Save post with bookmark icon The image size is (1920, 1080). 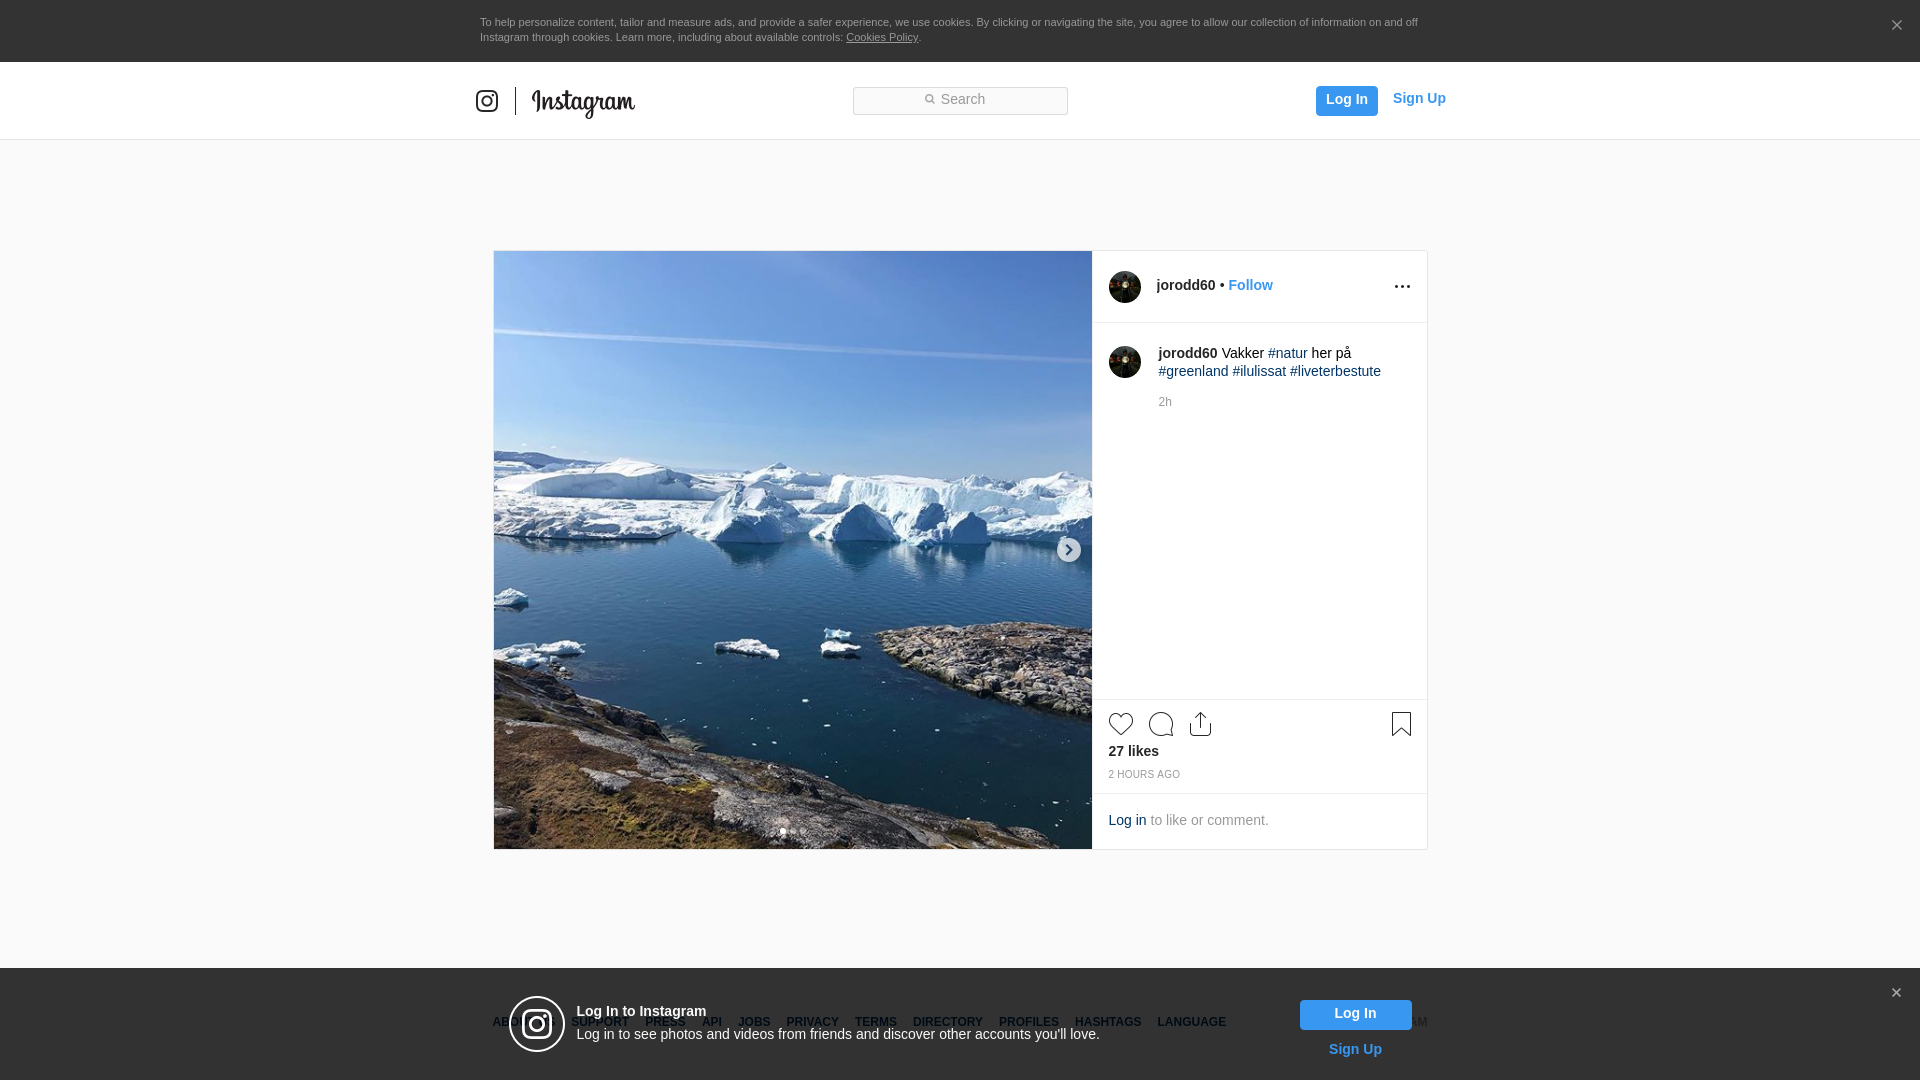[1401, 724]
